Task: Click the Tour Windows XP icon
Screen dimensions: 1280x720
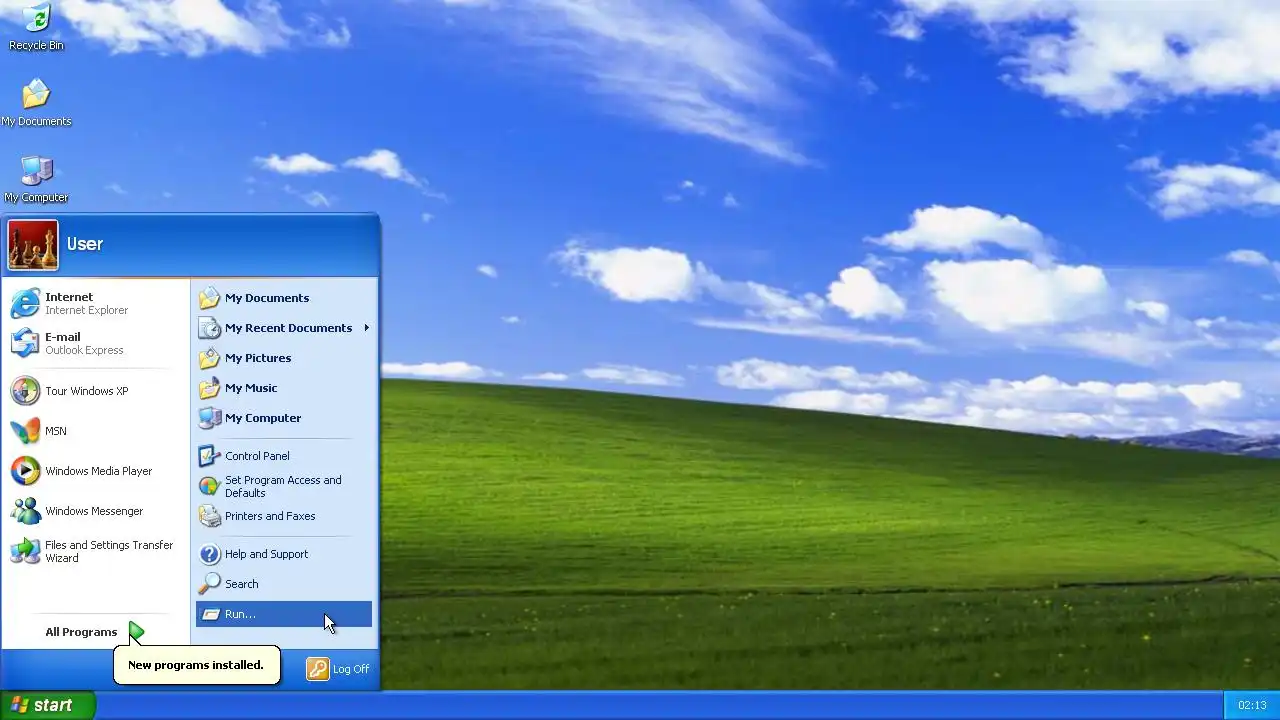Action: (x=25, y=391)
